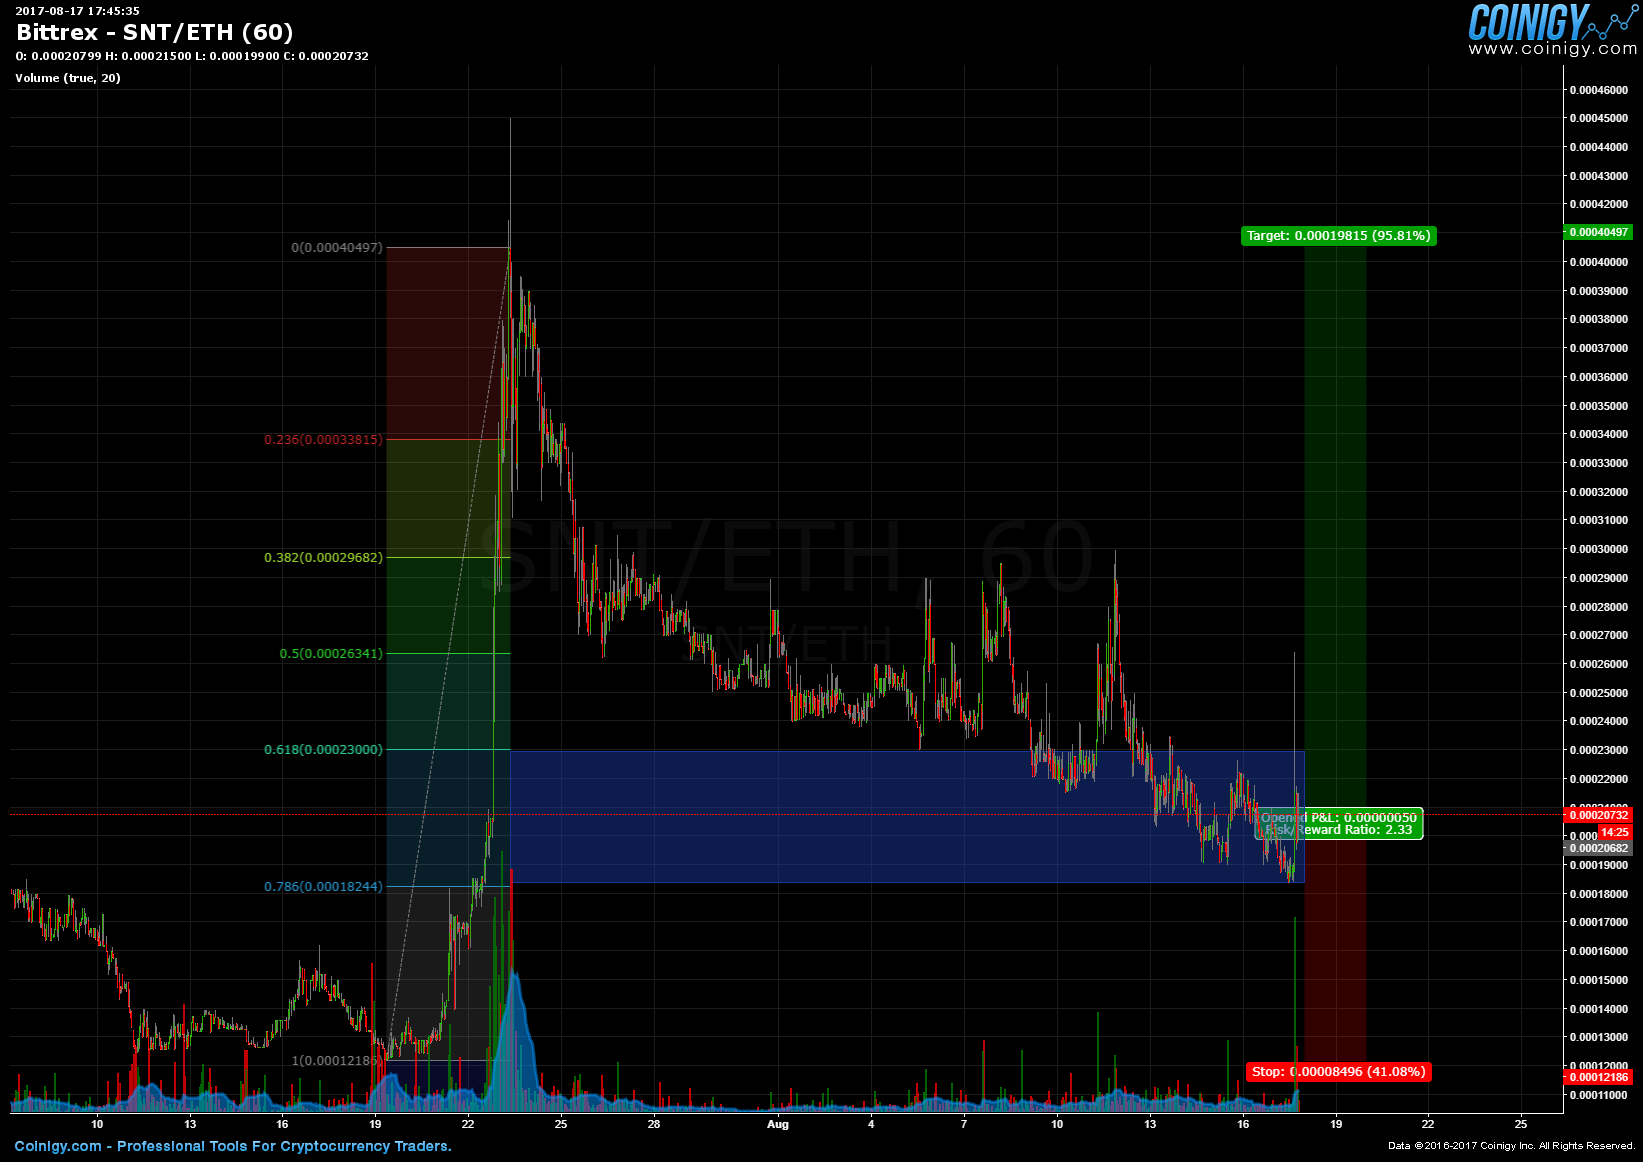Click the red Stop 0.00008496 label
The width and height of the screenshot is (1643, 1162).
click(x=1338, y=1072)
